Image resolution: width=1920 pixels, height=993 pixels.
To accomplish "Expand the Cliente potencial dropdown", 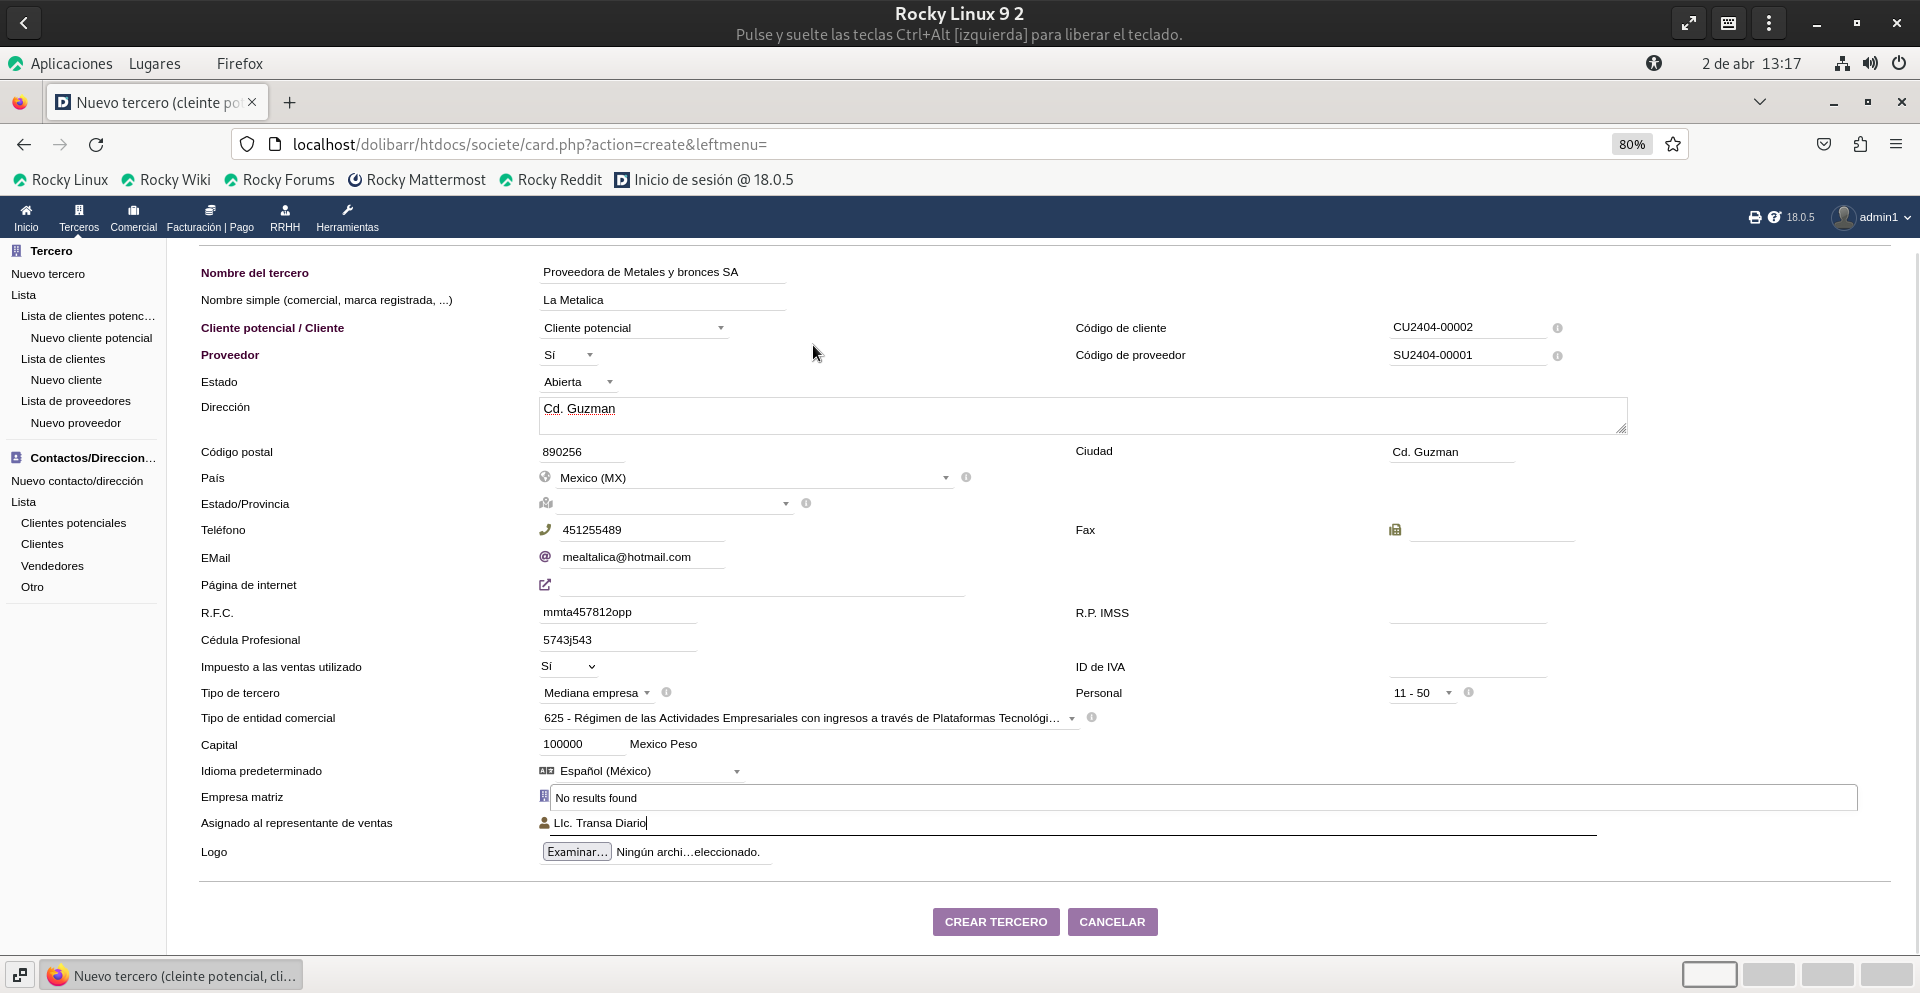I will (x=633, y=328).
